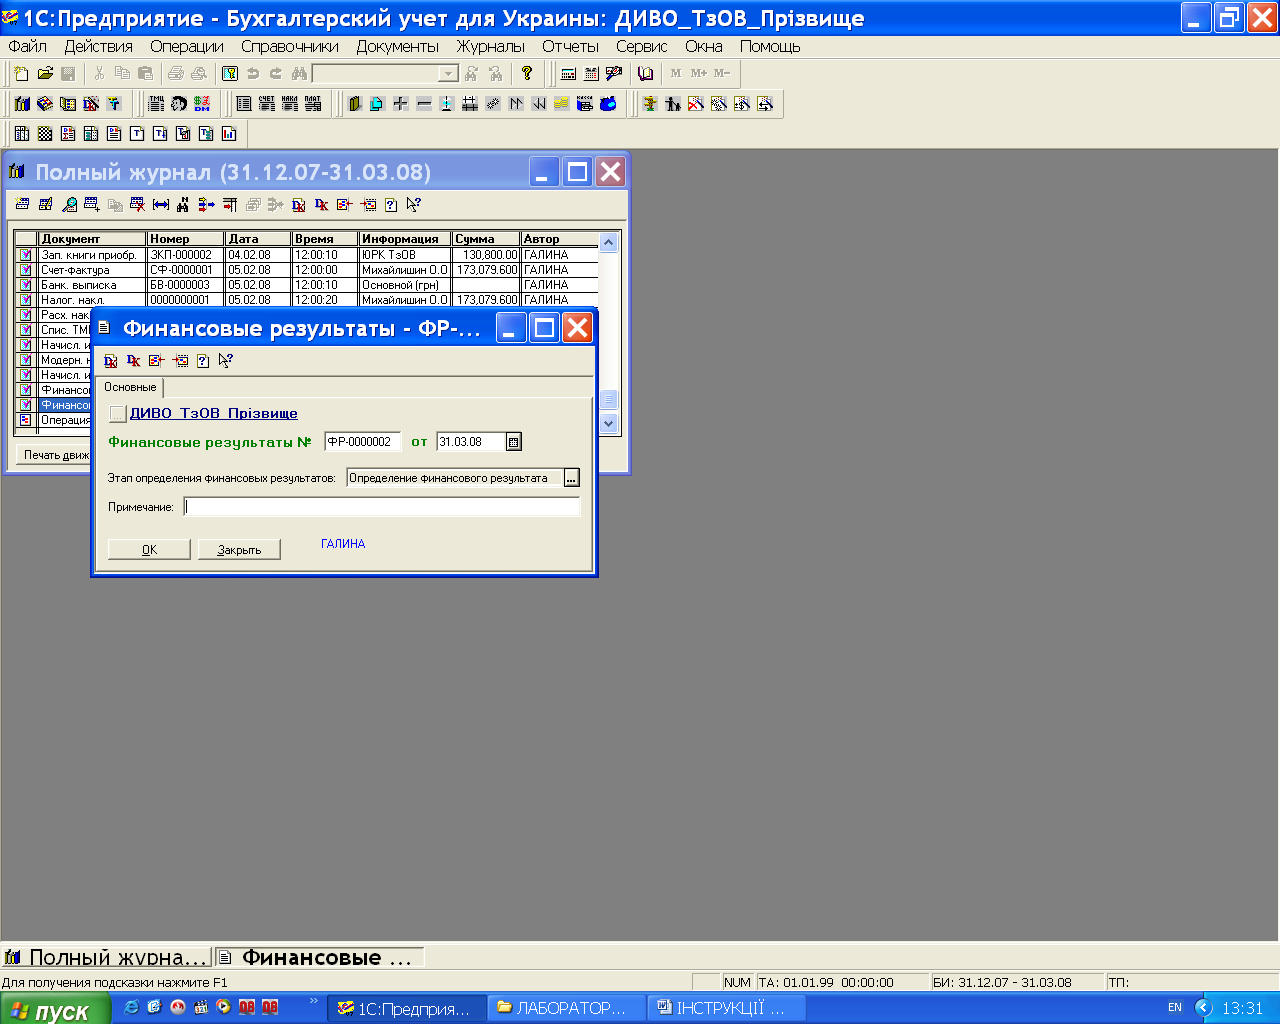Click the КАССА icon in second toolbar
This screenshot has width=1280, height=1024.
pyautogui.click(x=585, y=103)
